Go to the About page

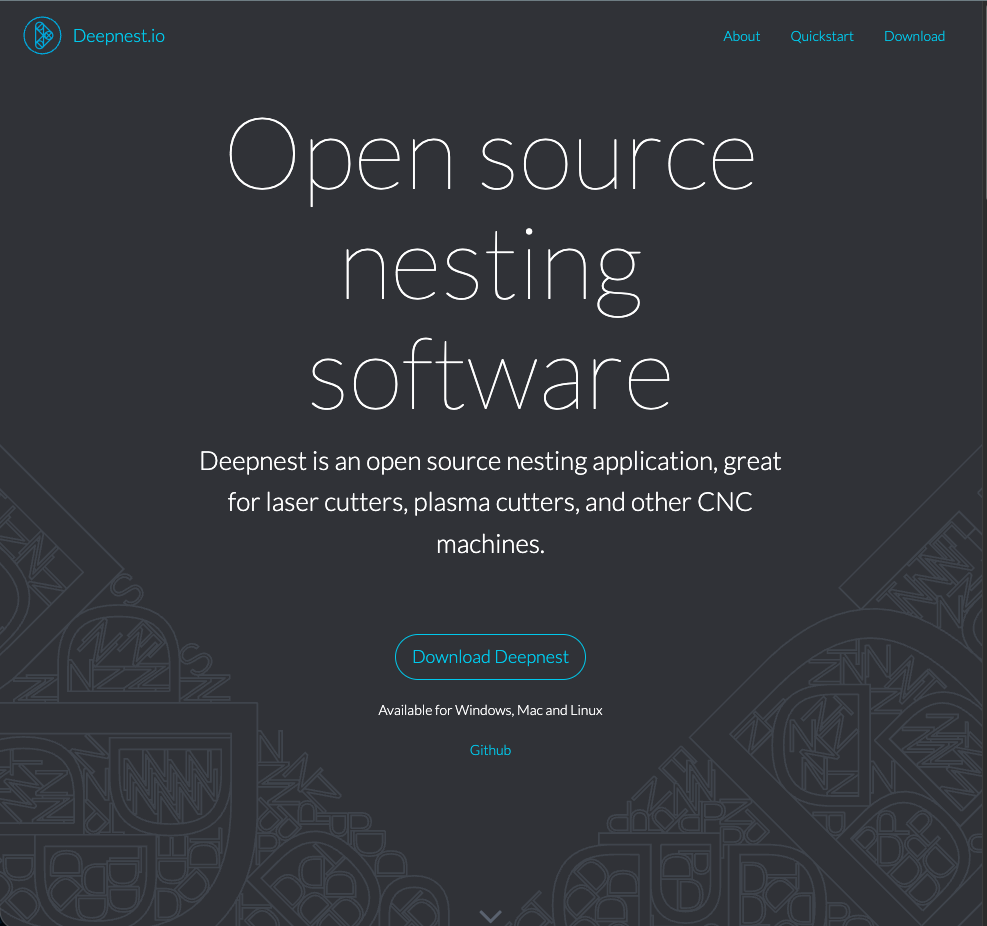(x=742, y=37)
